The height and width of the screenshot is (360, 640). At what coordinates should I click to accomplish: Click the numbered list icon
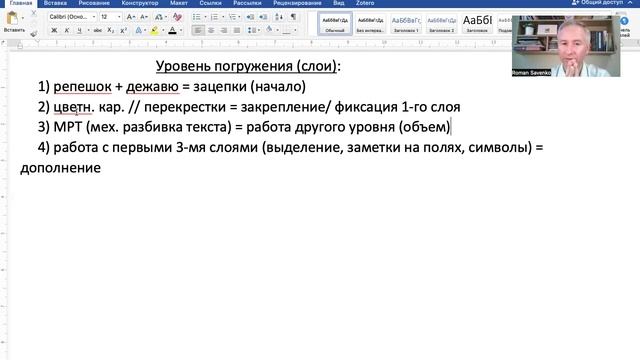214,17
